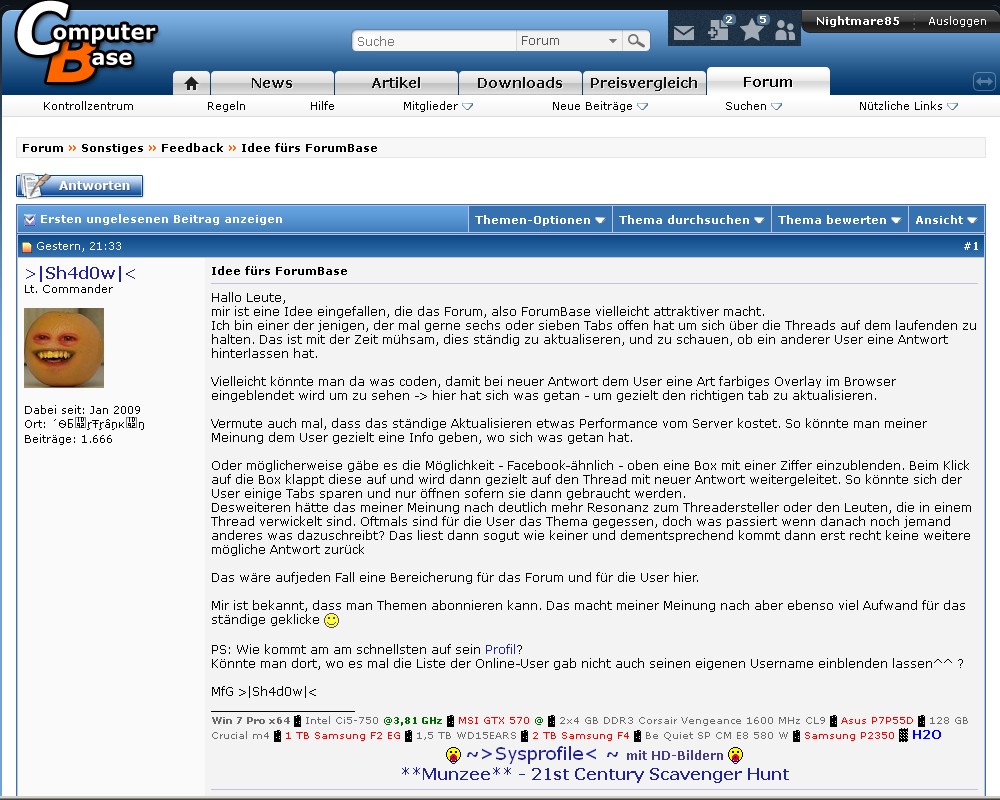This screenshot has width=1000, height=800.
Task: Open the Profil link in post
Action: click(x=501, y=649)
